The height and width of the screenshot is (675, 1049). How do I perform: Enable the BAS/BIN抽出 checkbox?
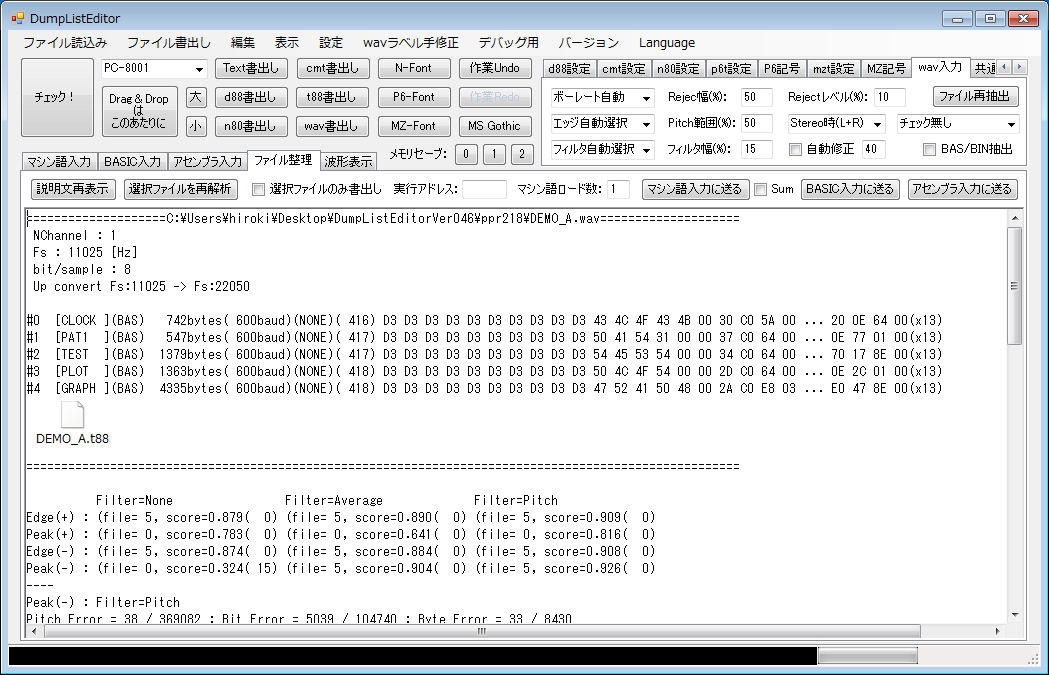click(x=929, y=149)
